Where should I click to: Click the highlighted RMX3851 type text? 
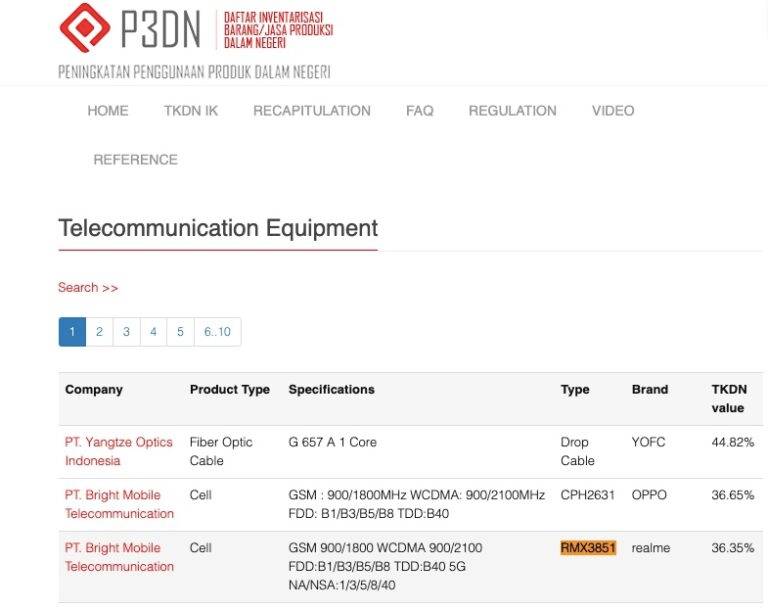click(x=588, y=548)
